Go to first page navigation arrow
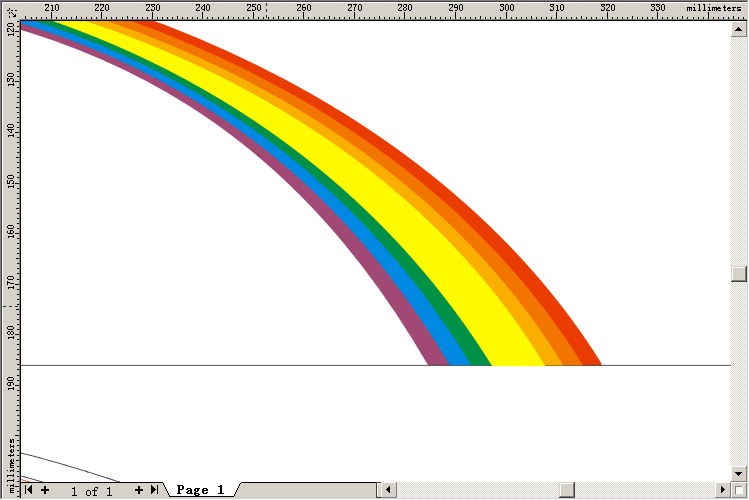749x500 pixels. click(x=29, y=490)
